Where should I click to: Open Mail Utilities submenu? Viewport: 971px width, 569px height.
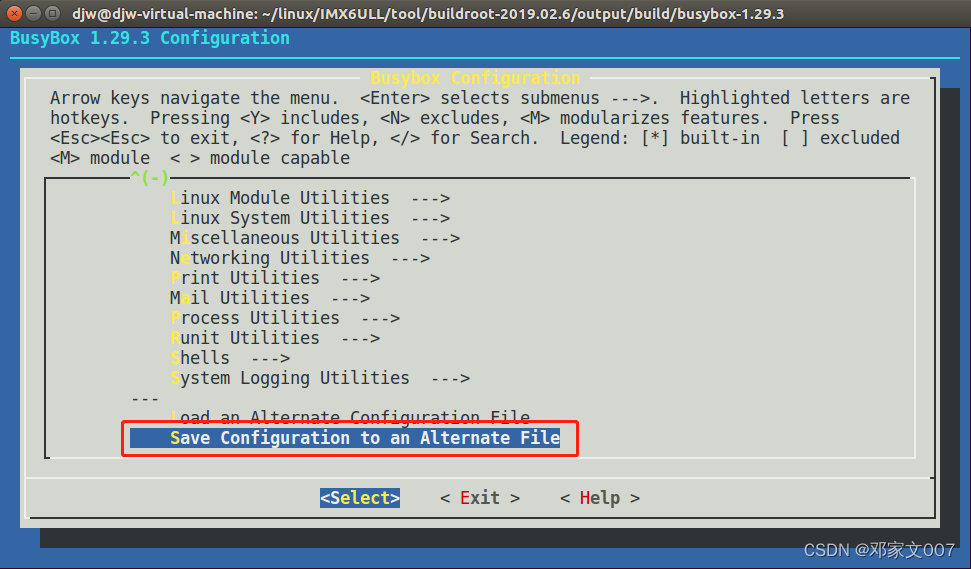click(x=270, y=298)
